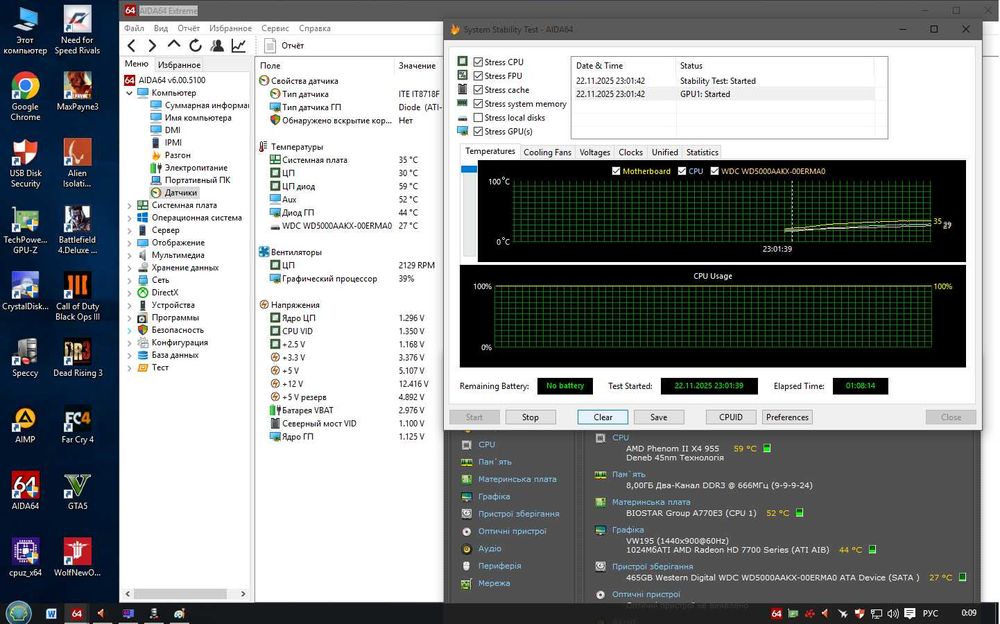1000x624 pixels.
Task: Open the Файл menu
Action: 134,28
